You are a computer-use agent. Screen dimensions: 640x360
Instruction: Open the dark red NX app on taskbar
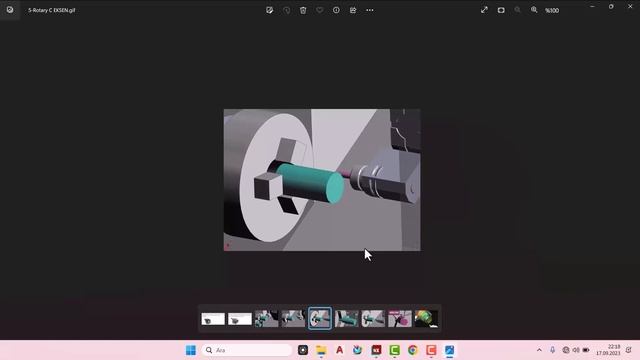point(376,350)
